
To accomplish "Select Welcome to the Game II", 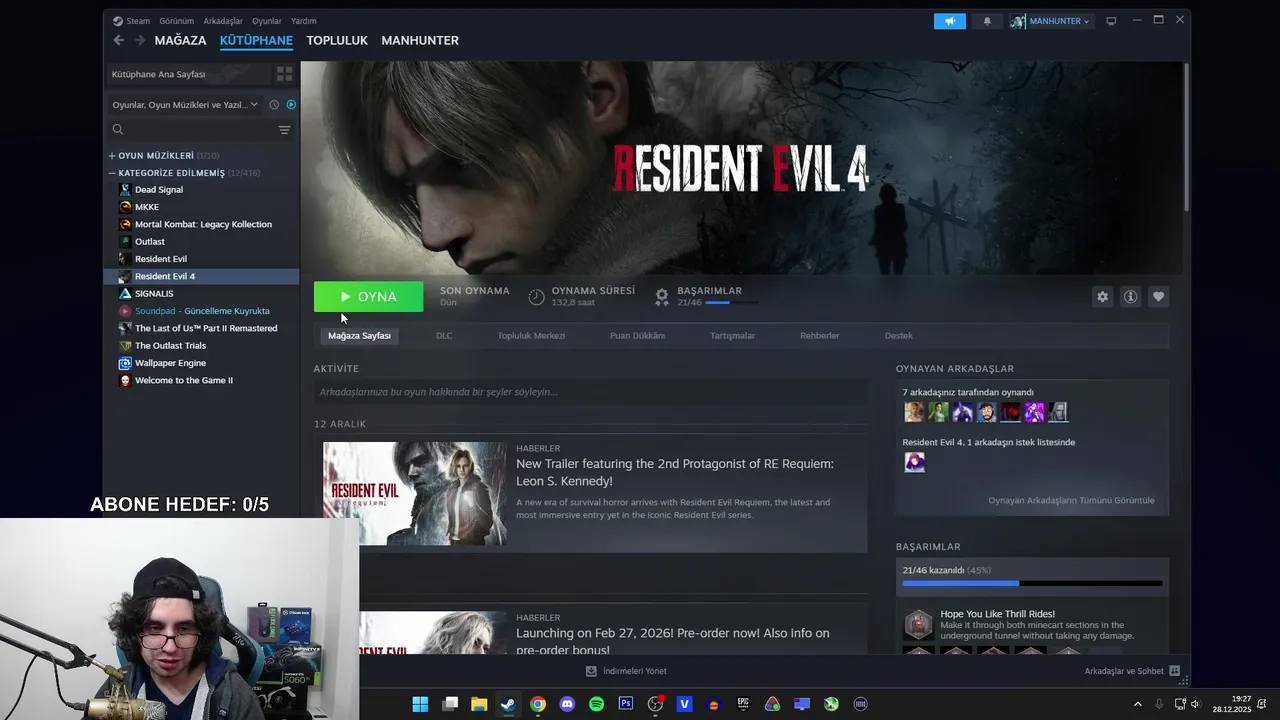I will pos(202,380).
